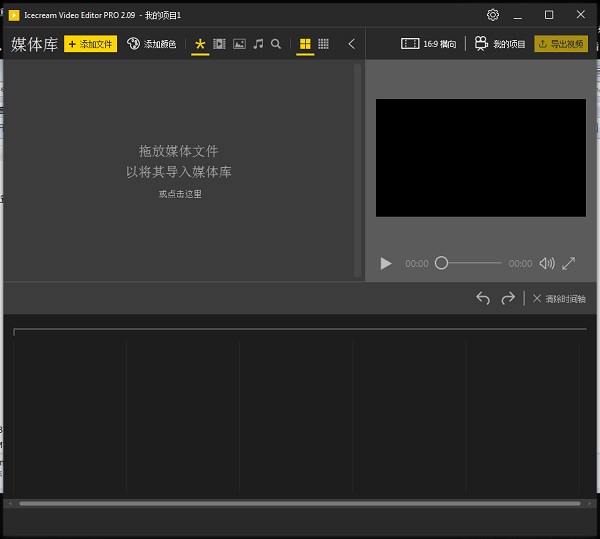
Task: Maximize the video editor window
Action: click(x=549, y=15)
